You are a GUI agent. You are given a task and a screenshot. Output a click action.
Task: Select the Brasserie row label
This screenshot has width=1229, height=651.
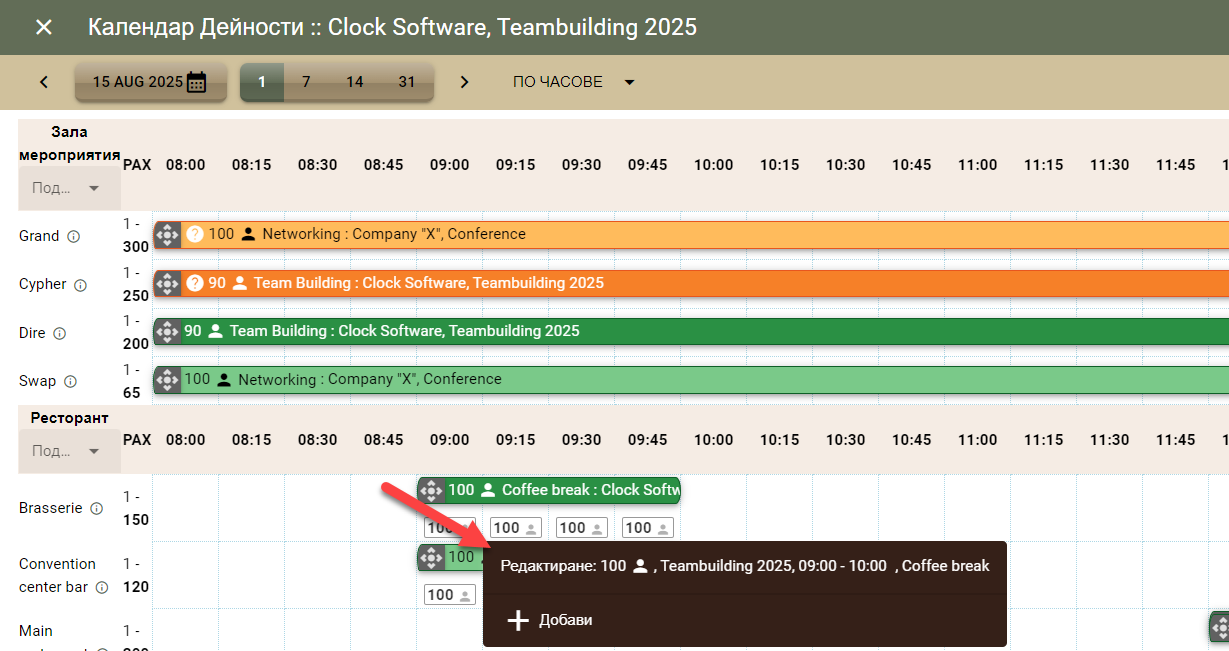(x=51, y=508)
